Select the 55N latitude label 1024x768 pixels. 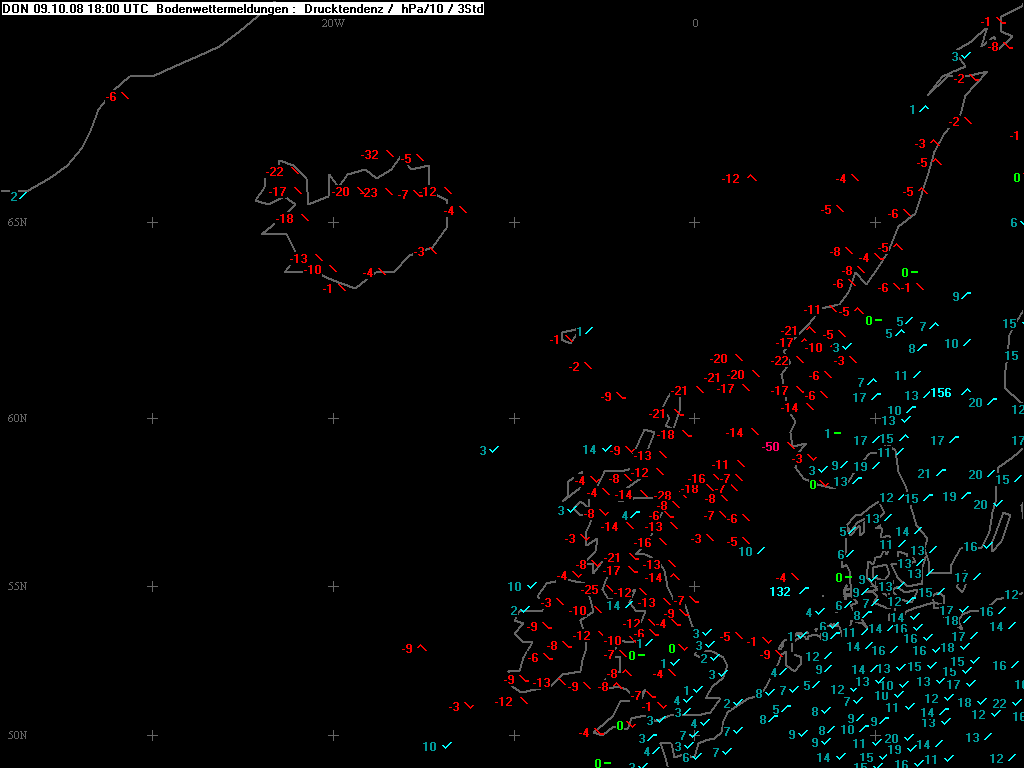pos(17,586)
